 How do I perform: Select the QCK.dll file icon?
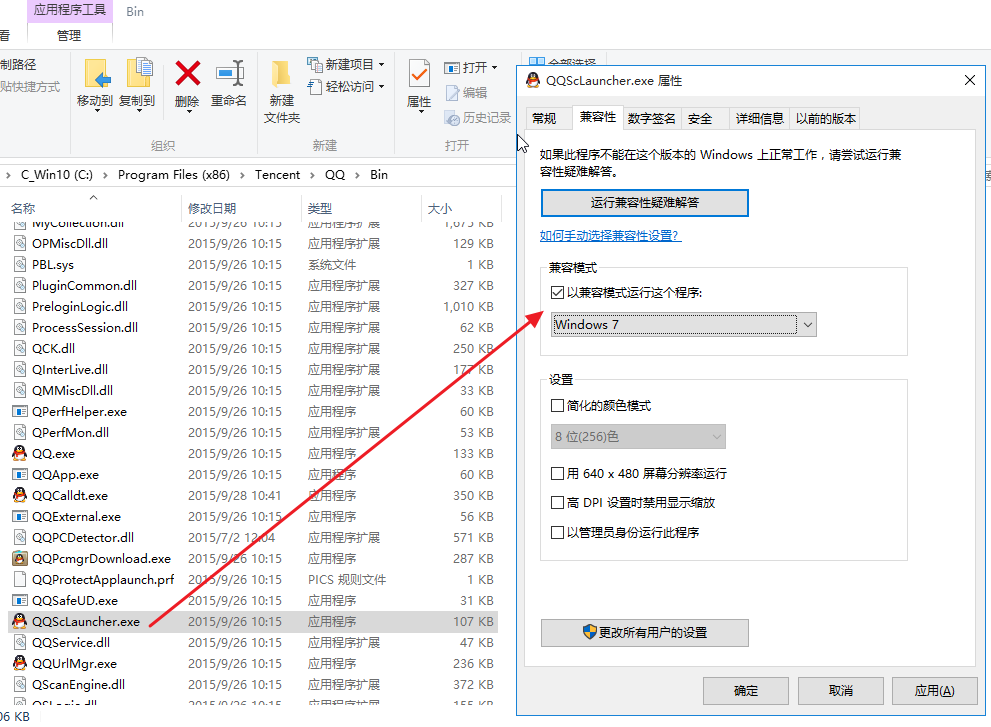[20, 348]
